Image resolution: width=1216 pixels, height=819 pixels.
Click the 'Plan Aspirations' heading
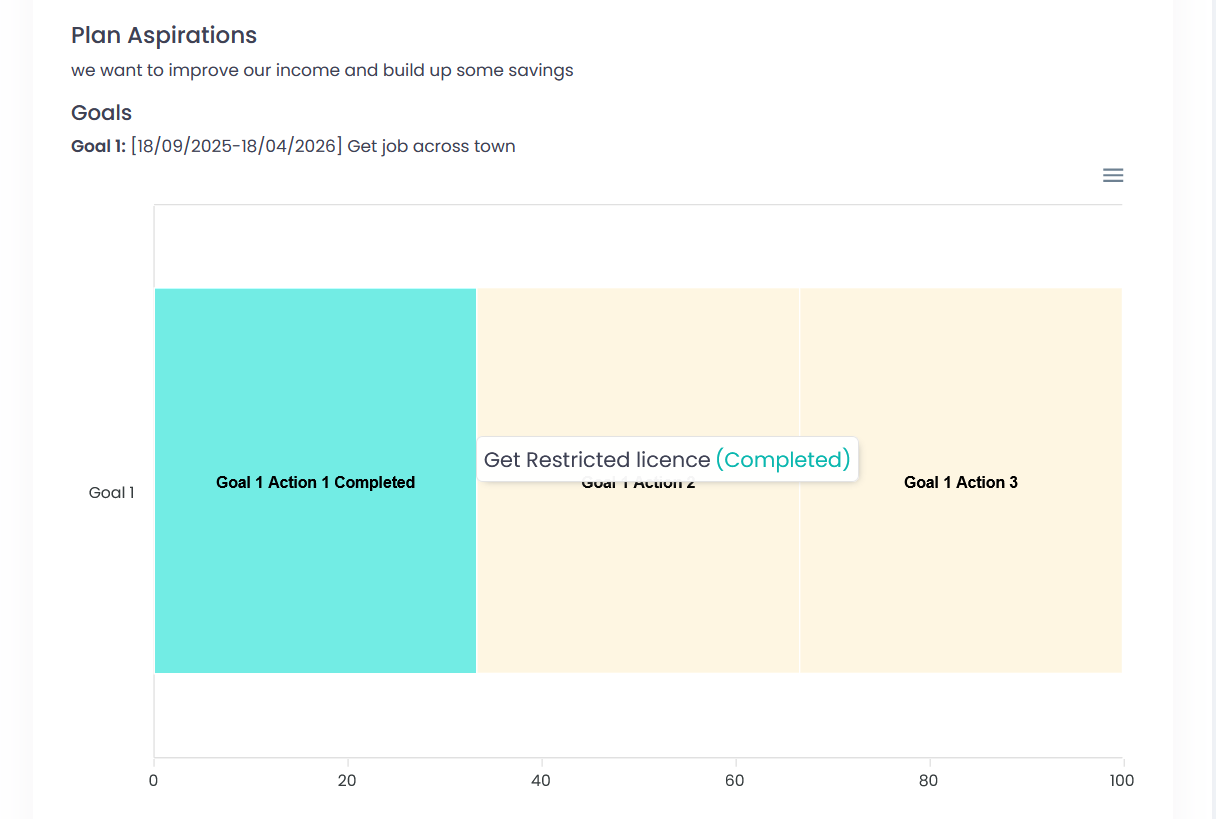tap(164, 35)
